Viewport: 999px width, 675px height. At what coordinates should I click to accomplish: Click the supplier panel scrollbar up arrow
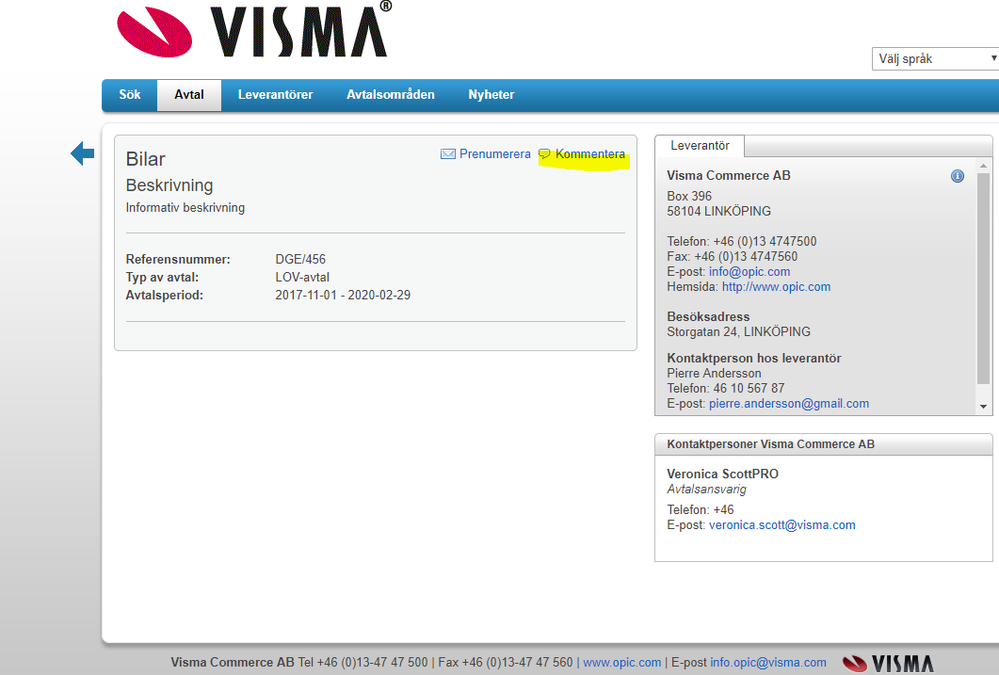click(983, 166)
